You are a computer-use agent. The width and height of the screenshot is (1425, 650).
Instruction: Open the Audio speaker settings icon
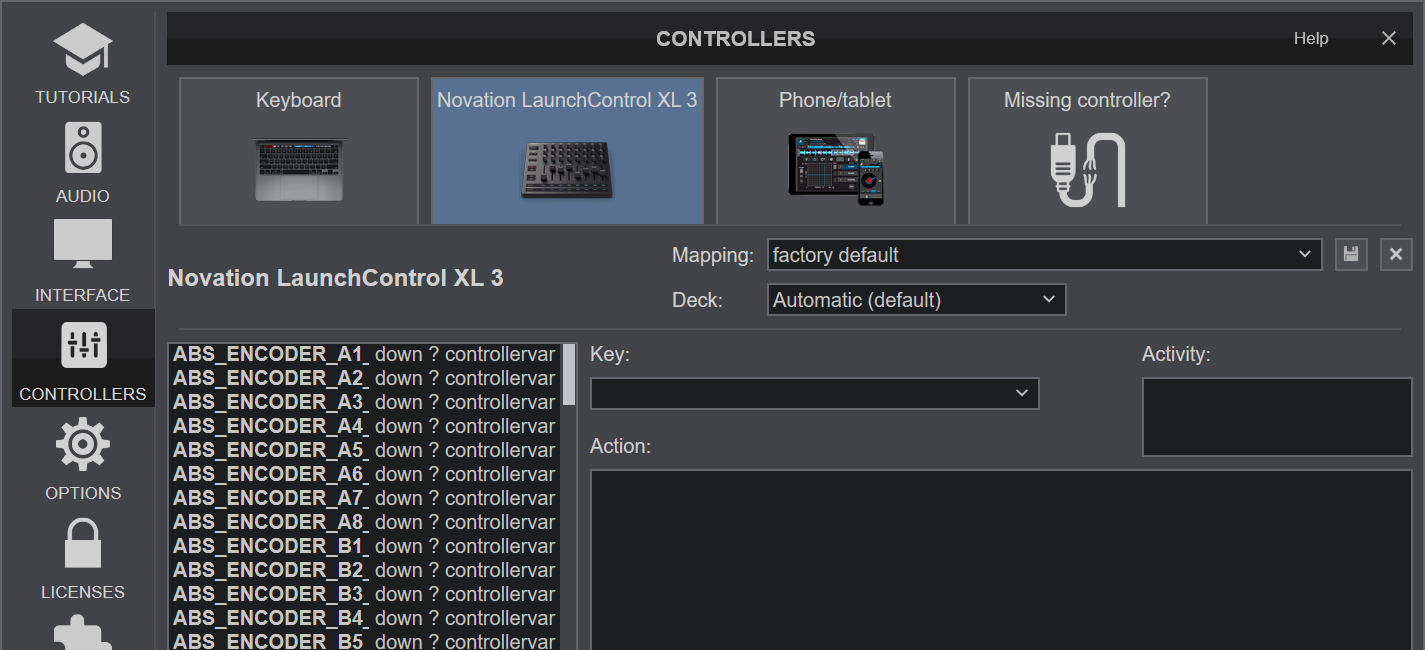(82, 150)
